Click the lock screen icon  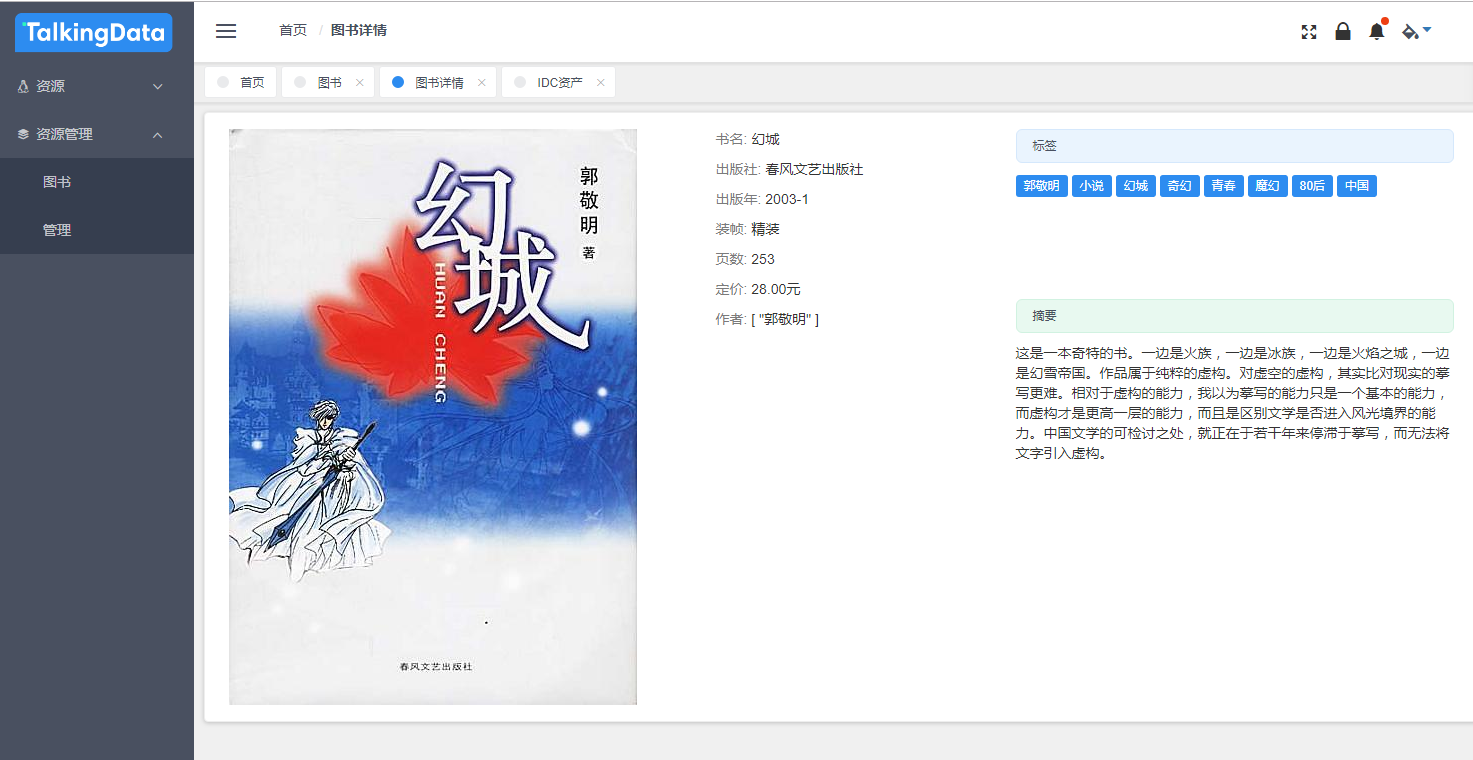point(1343,31)
